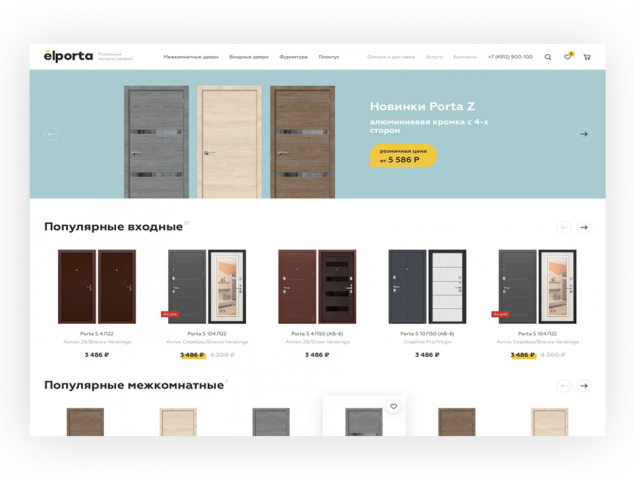
Task: Open Оплата и доставка link
Action: click(x=391, y=57)
